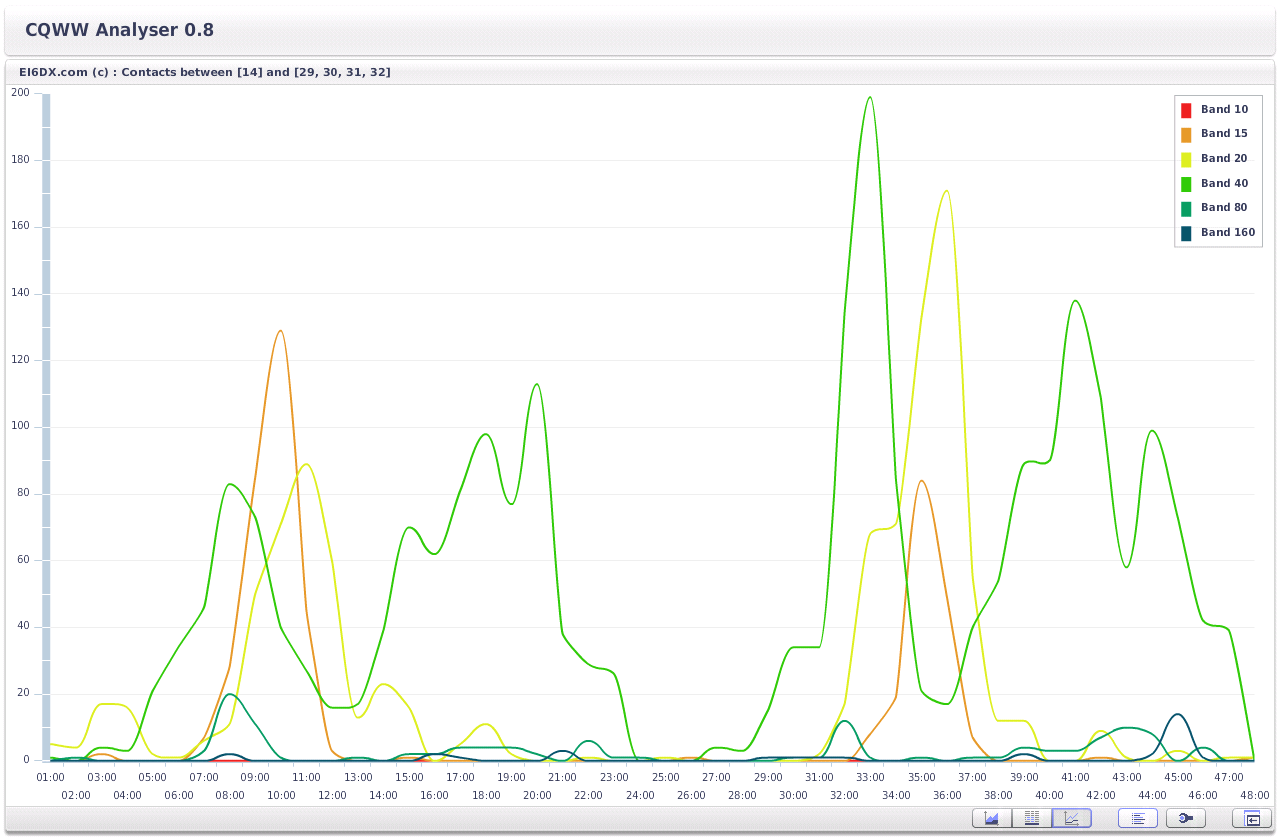Click the Band 15 peak near 10:00
The image size is (1280, 839).
(x=280, y=331)
